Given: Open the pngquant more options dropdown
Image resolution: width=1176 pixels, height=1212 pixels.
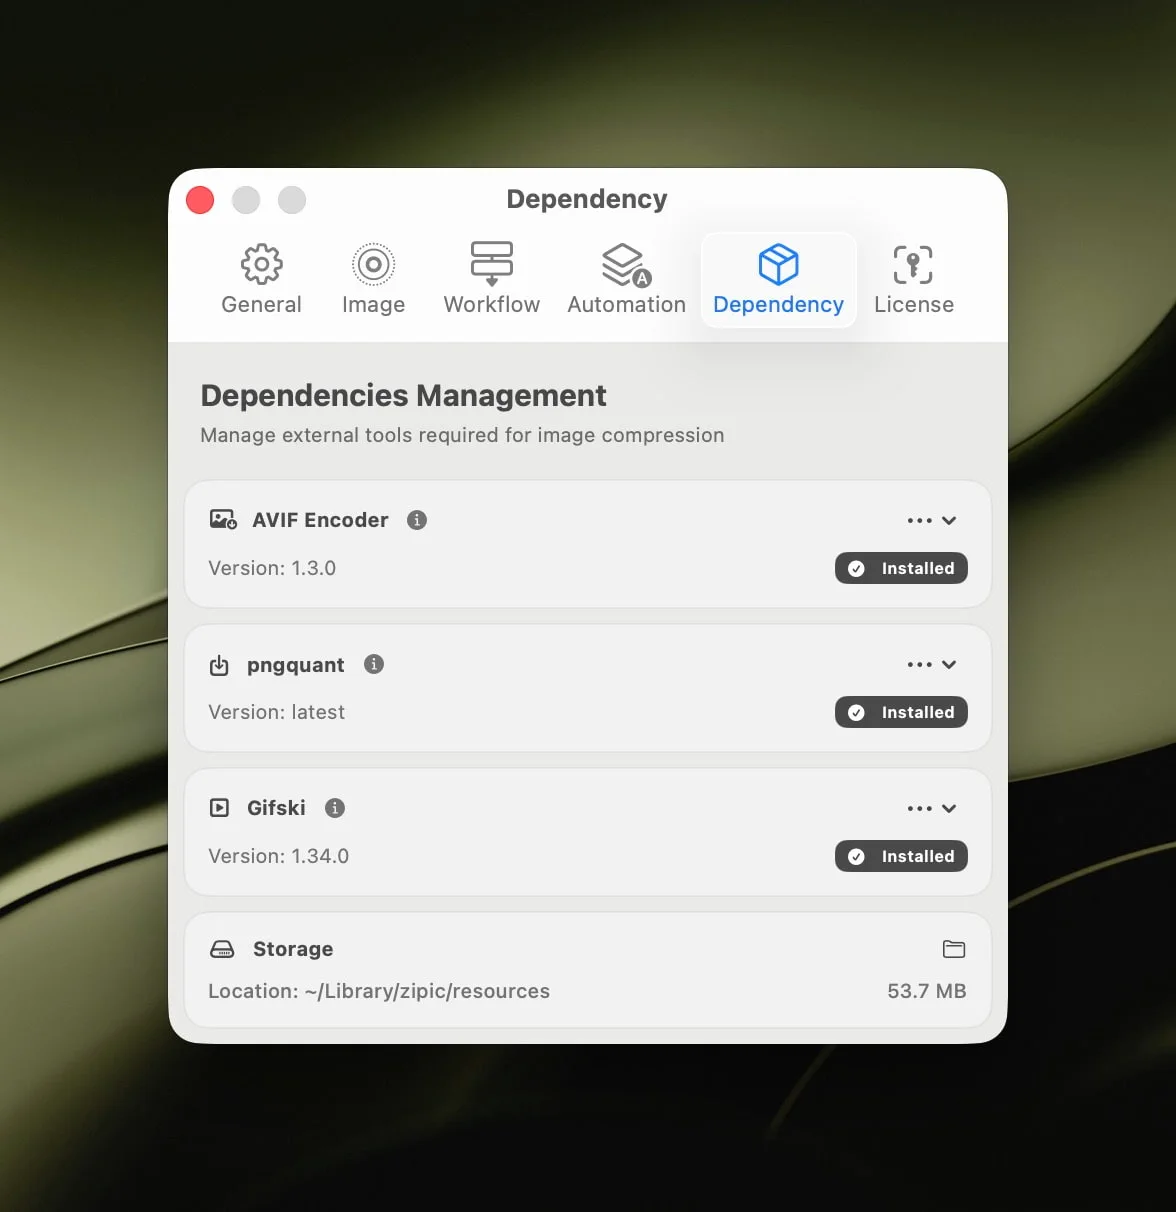Looking at the screenshot, I should 932,664.
